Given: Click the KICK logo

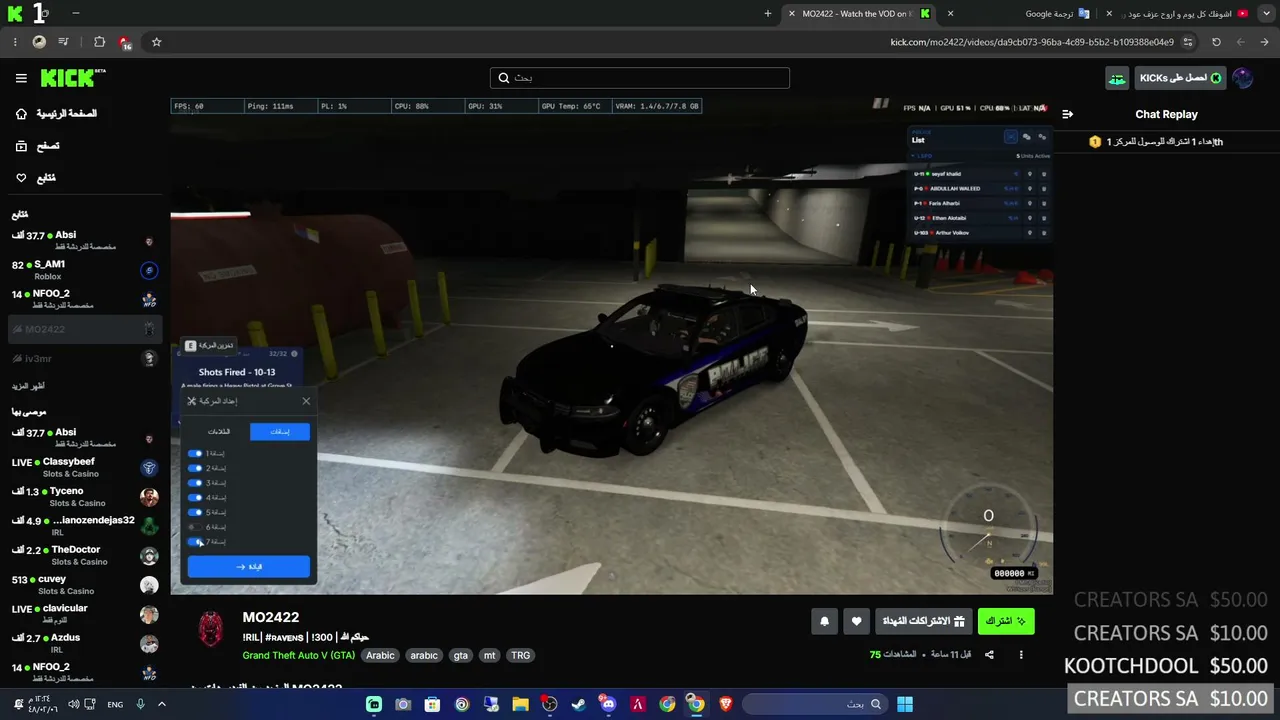Looking at the screenshot, I should [72, 78].
